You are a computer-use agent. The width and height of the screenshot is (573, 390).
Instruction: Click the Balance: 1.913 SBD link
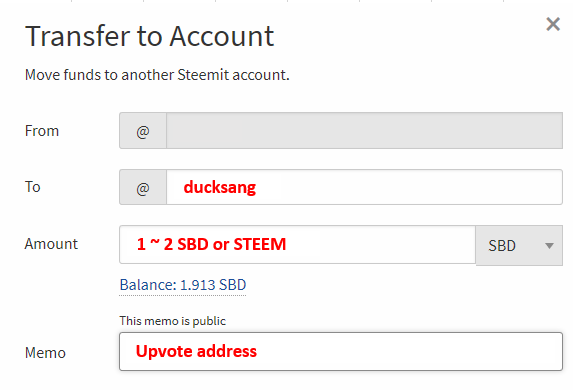[x=183, y=285]
